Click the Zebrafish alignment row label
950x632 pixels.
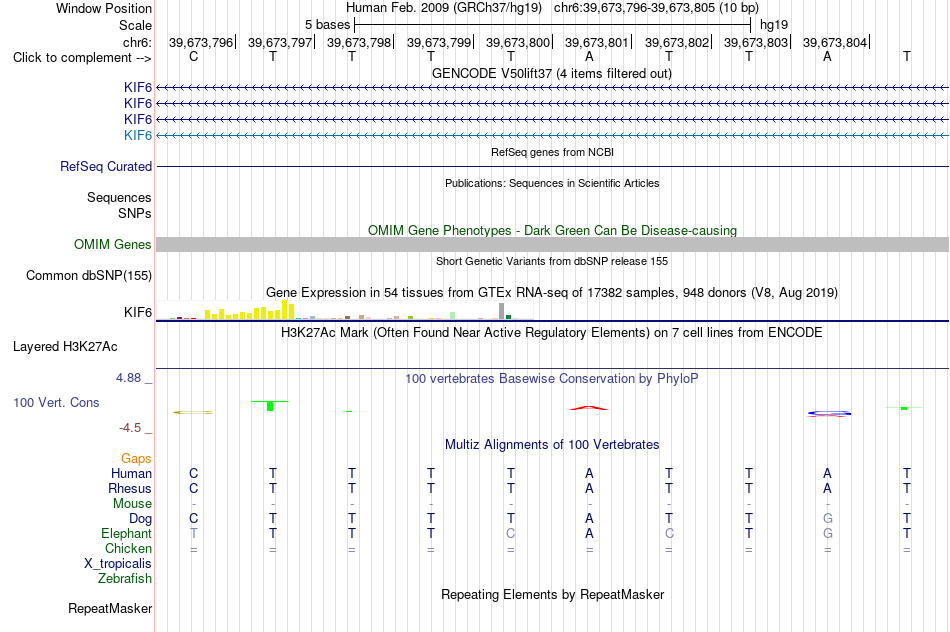pyautogui.click(x=125, y=578)
